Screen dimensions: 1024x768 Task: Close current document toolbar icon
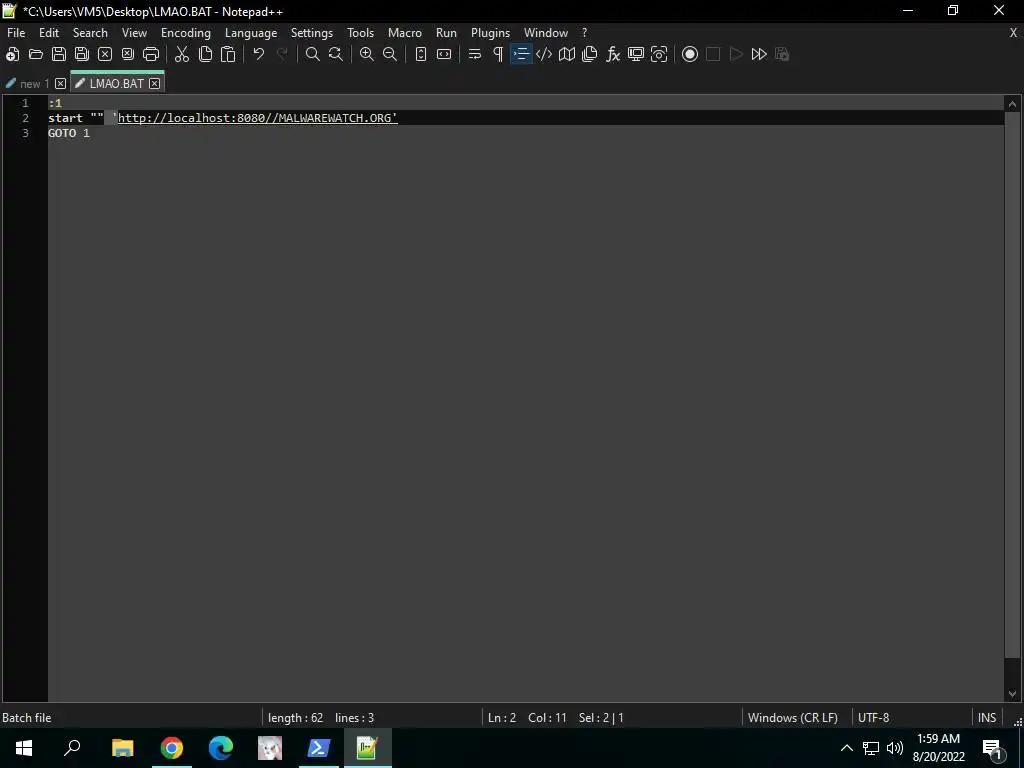click(x=104, y=54)
